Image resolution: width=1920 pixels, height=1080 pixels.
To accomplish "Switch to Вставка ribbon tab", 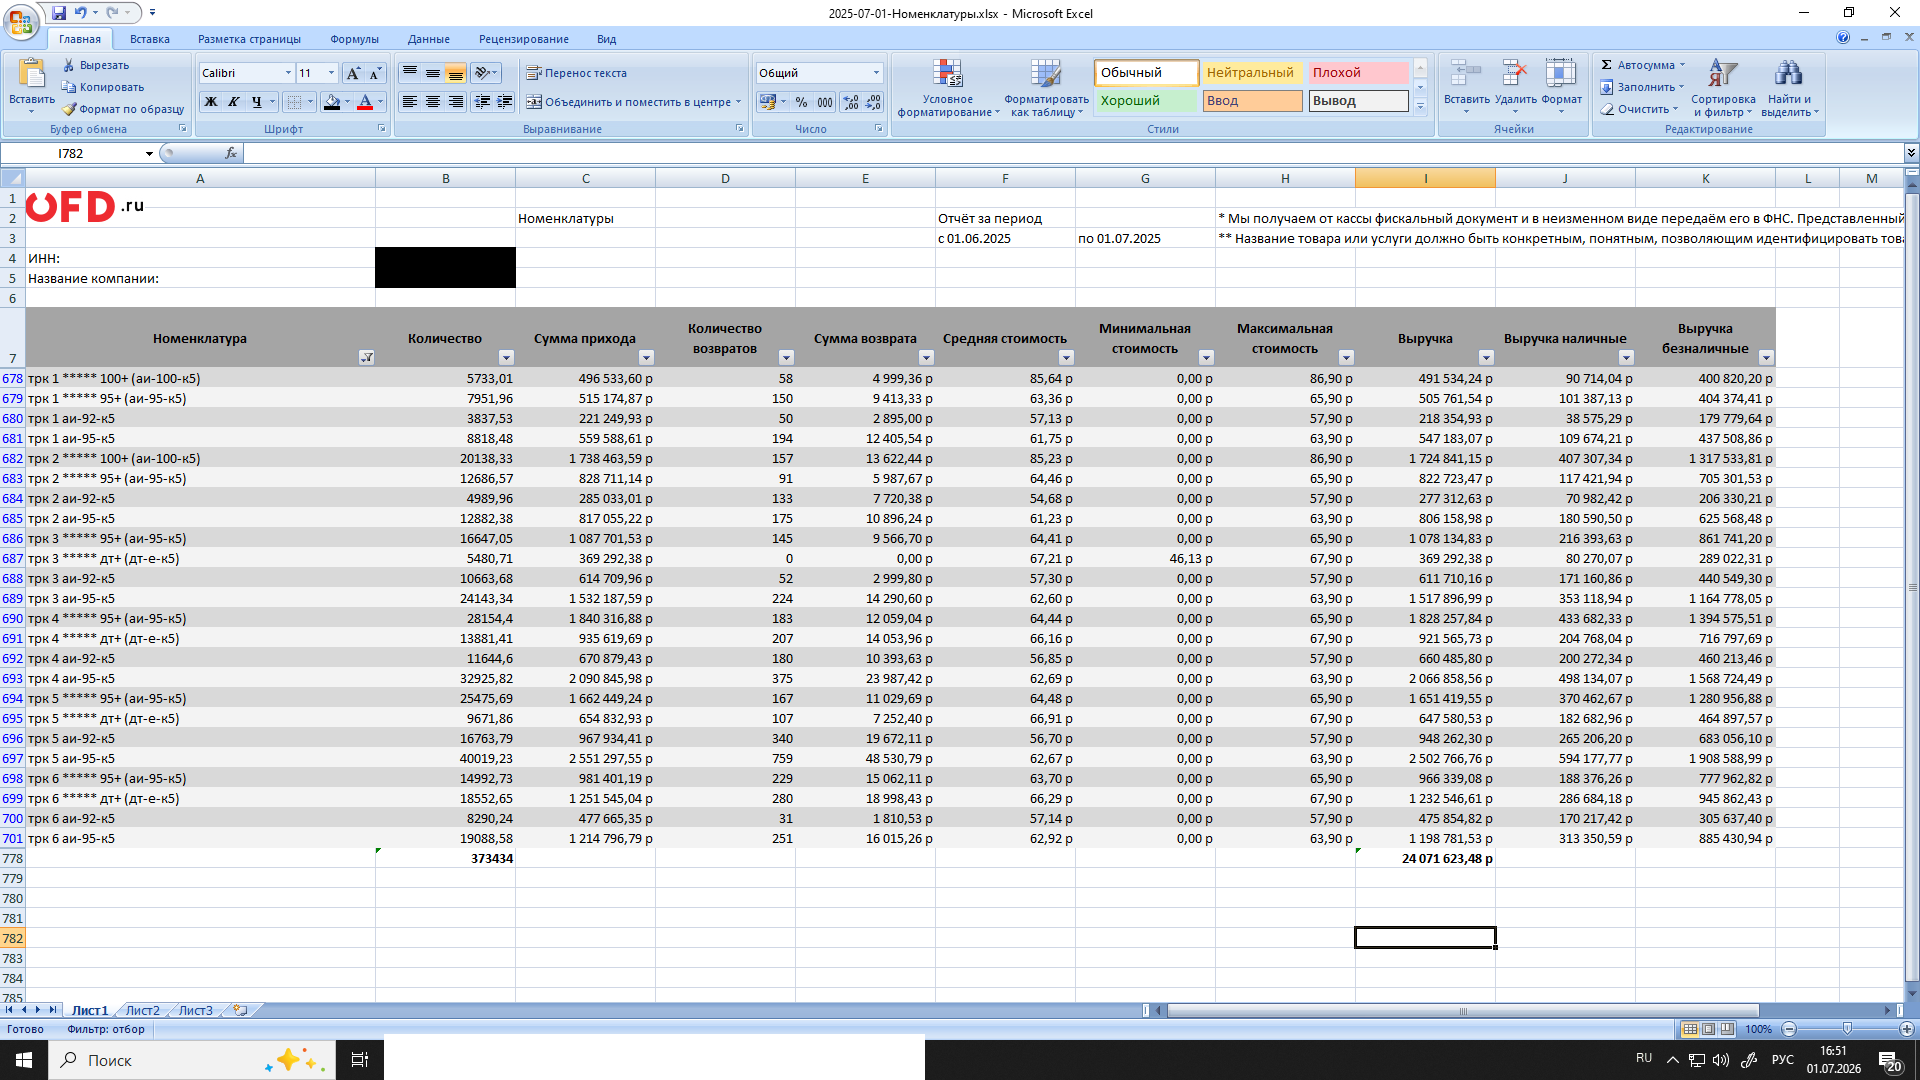I will tap(150, 39).
